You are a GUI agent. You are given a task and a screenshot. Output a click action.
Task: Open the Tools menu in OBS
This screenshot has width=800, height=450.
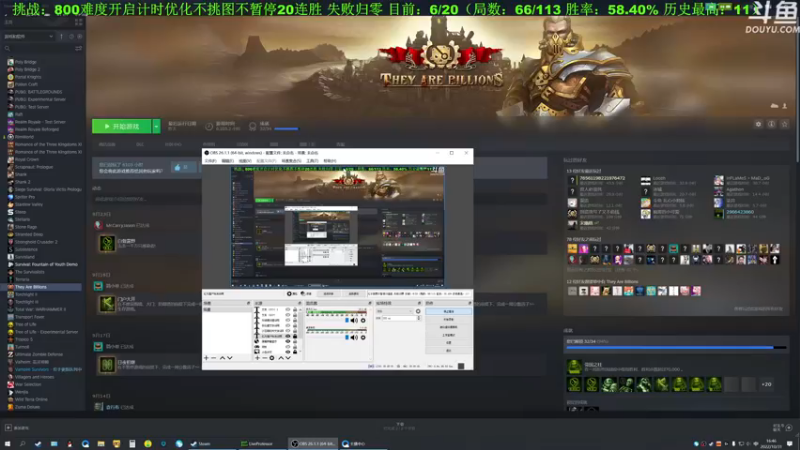click(x=312, y=161)
